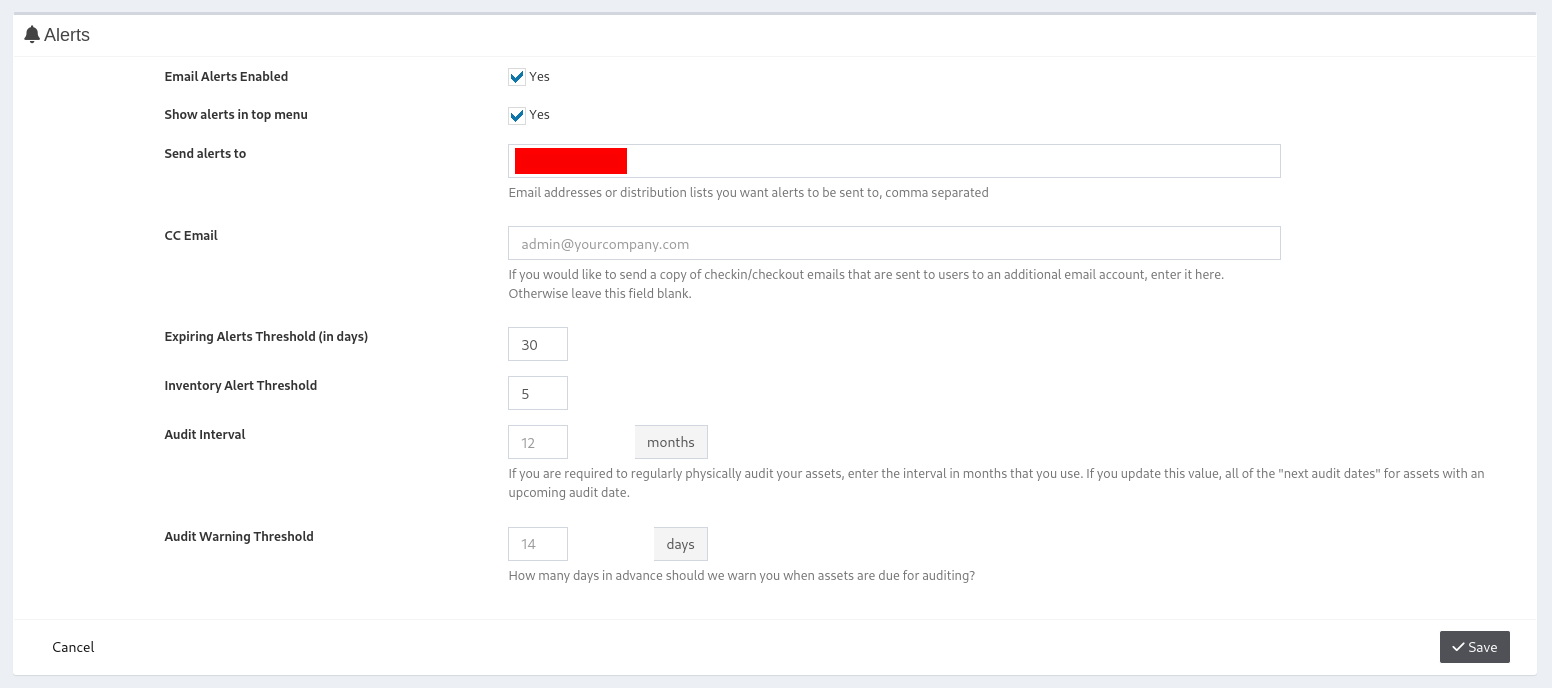Uncheck Show alerts in top menu
This screenshot has height=688, width=1552.
click(517, 115)
